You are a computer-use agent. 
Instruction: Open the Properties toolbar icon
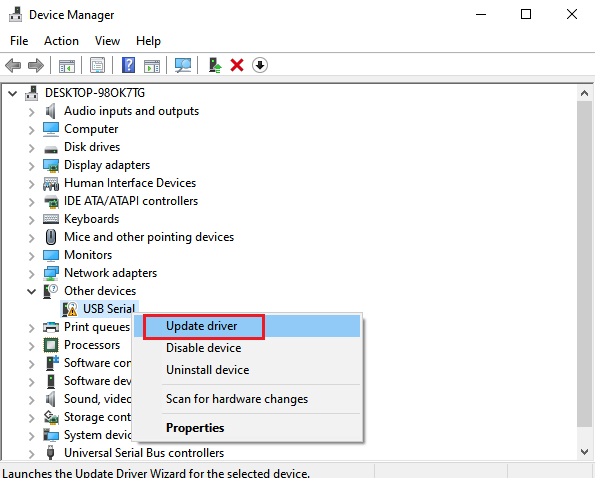[98, 65]
